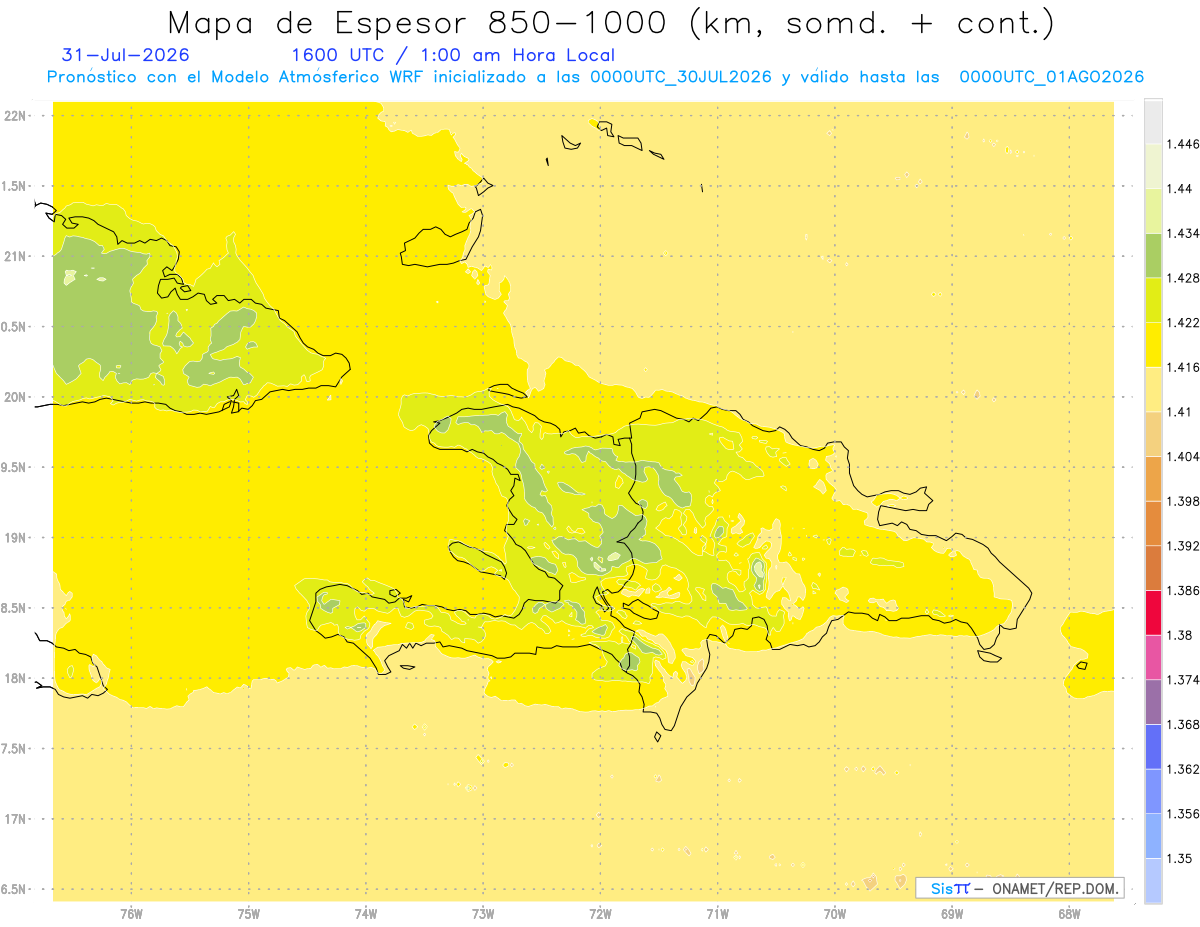Click the bright yellow swatch between 1.416 and 1.422
This screenshot has width=1200, height=927.
[x=1153, y=345]
